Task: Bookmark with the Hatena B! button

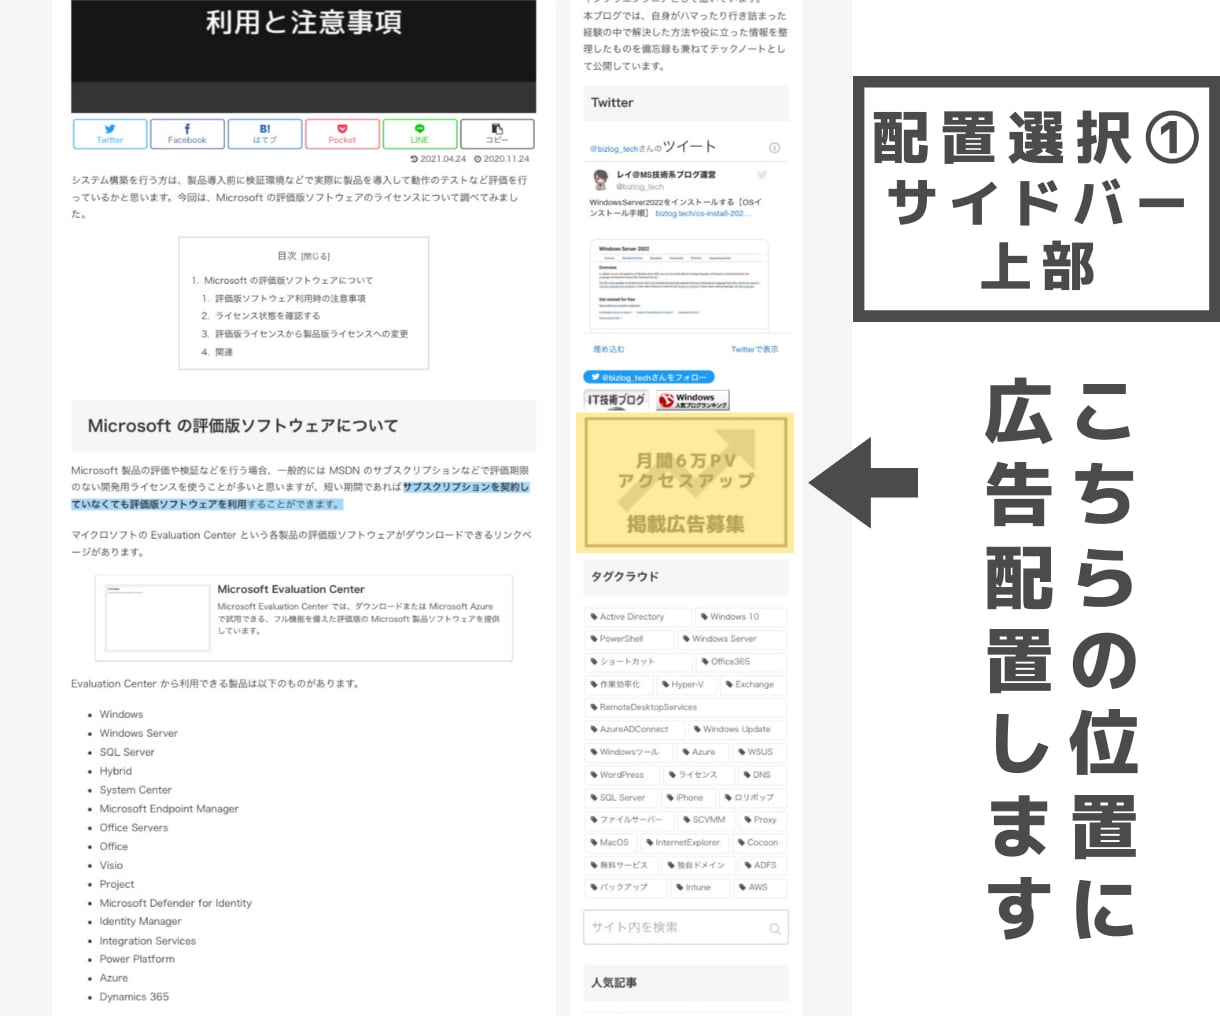Action: pos(265,134)
